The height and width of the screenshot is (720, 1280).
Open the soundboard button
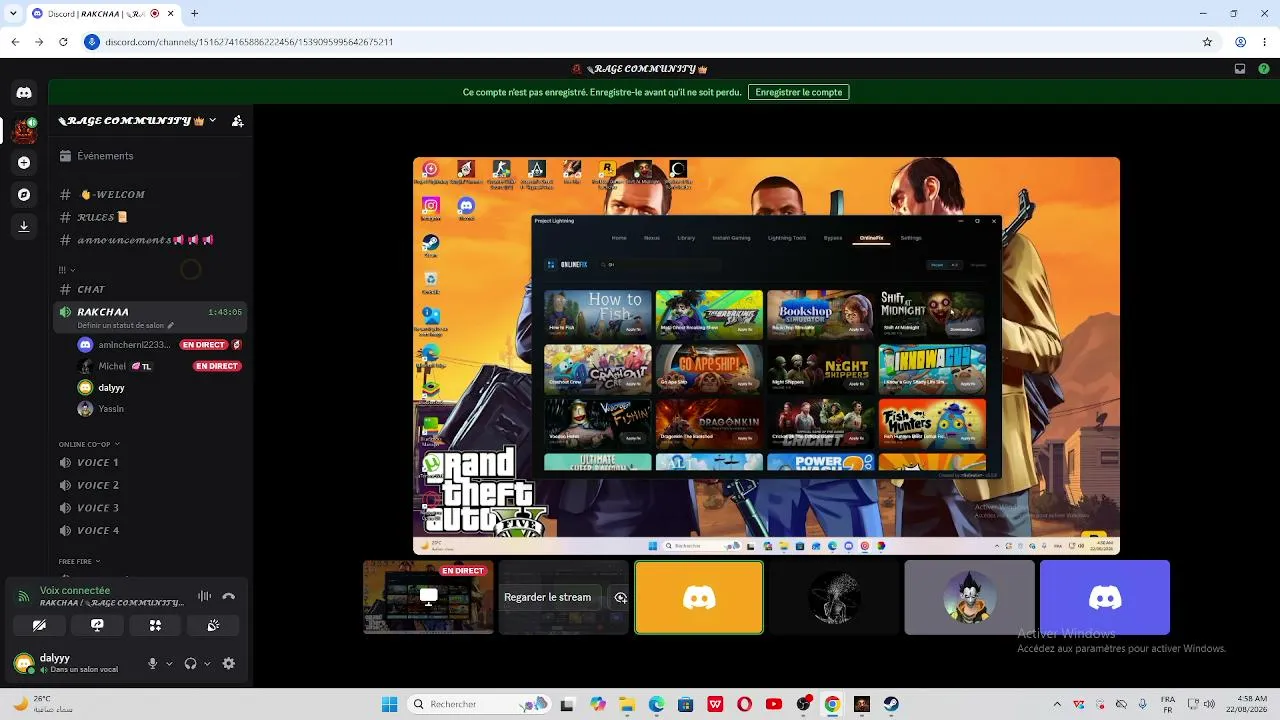[213, 625]
